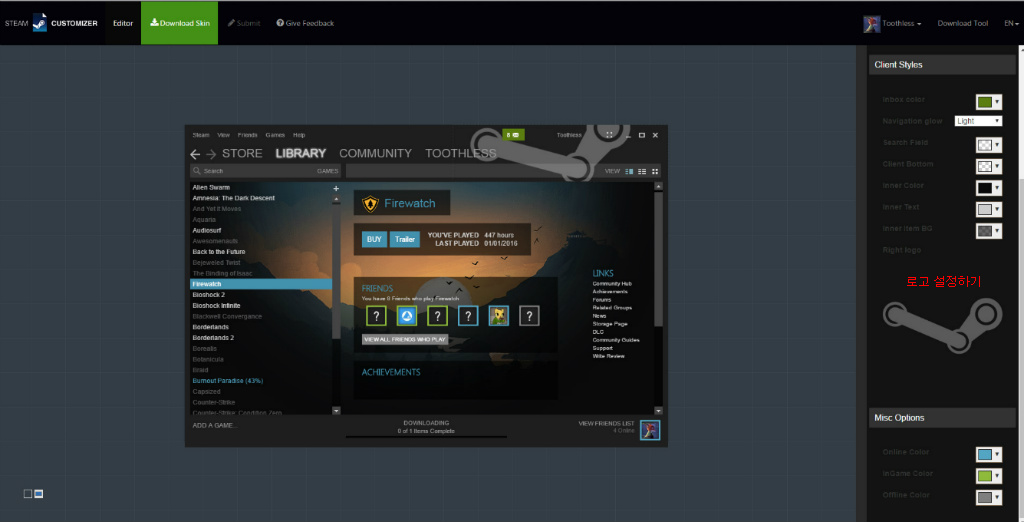Click ADD A GAME link

pos(215,426)
